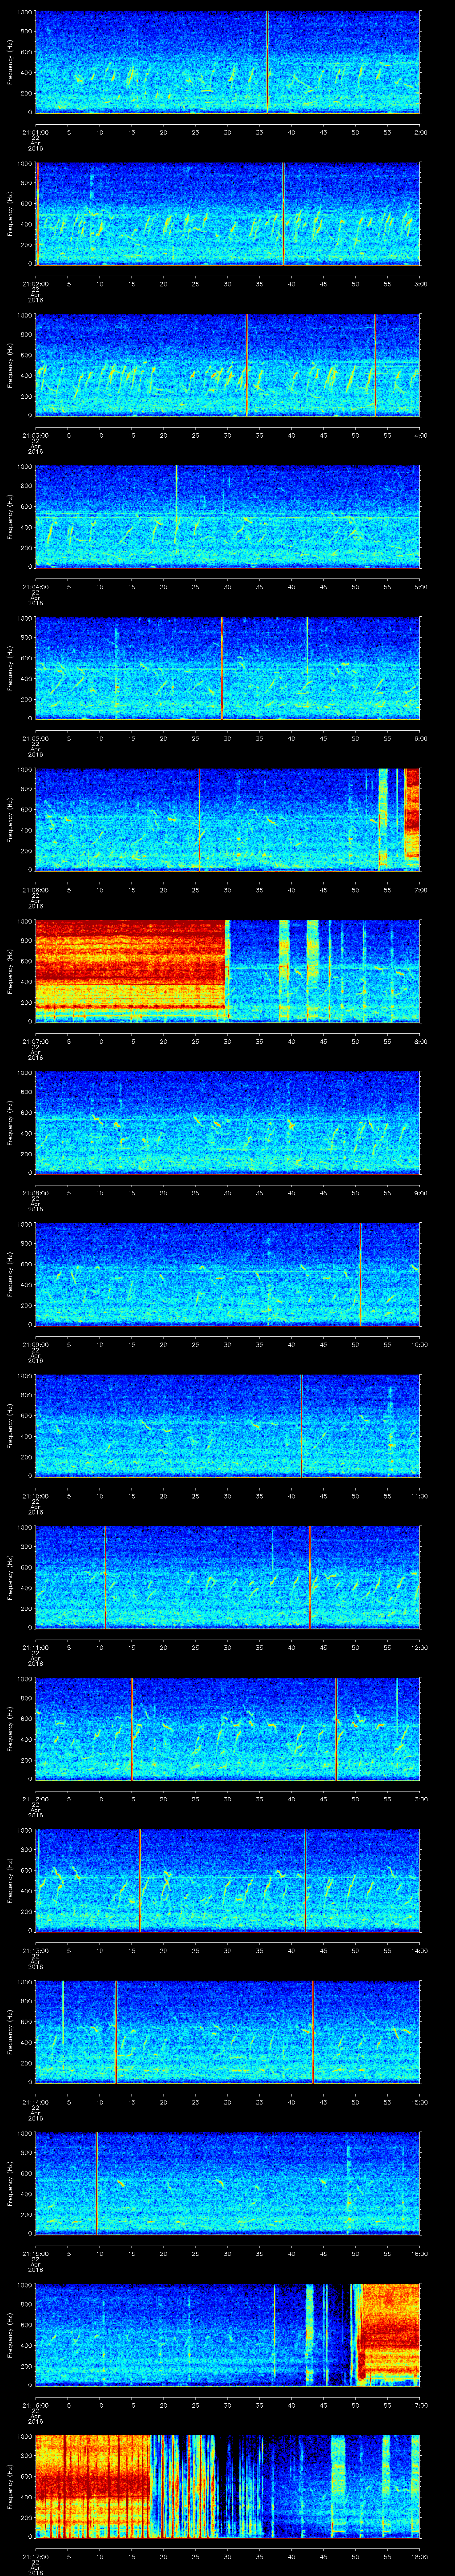Select the red spike near 51s in the 21:09:00 panel
Image resolution: width=455 pixels, height=2576 pixels.
click(x=360, y=1274)
